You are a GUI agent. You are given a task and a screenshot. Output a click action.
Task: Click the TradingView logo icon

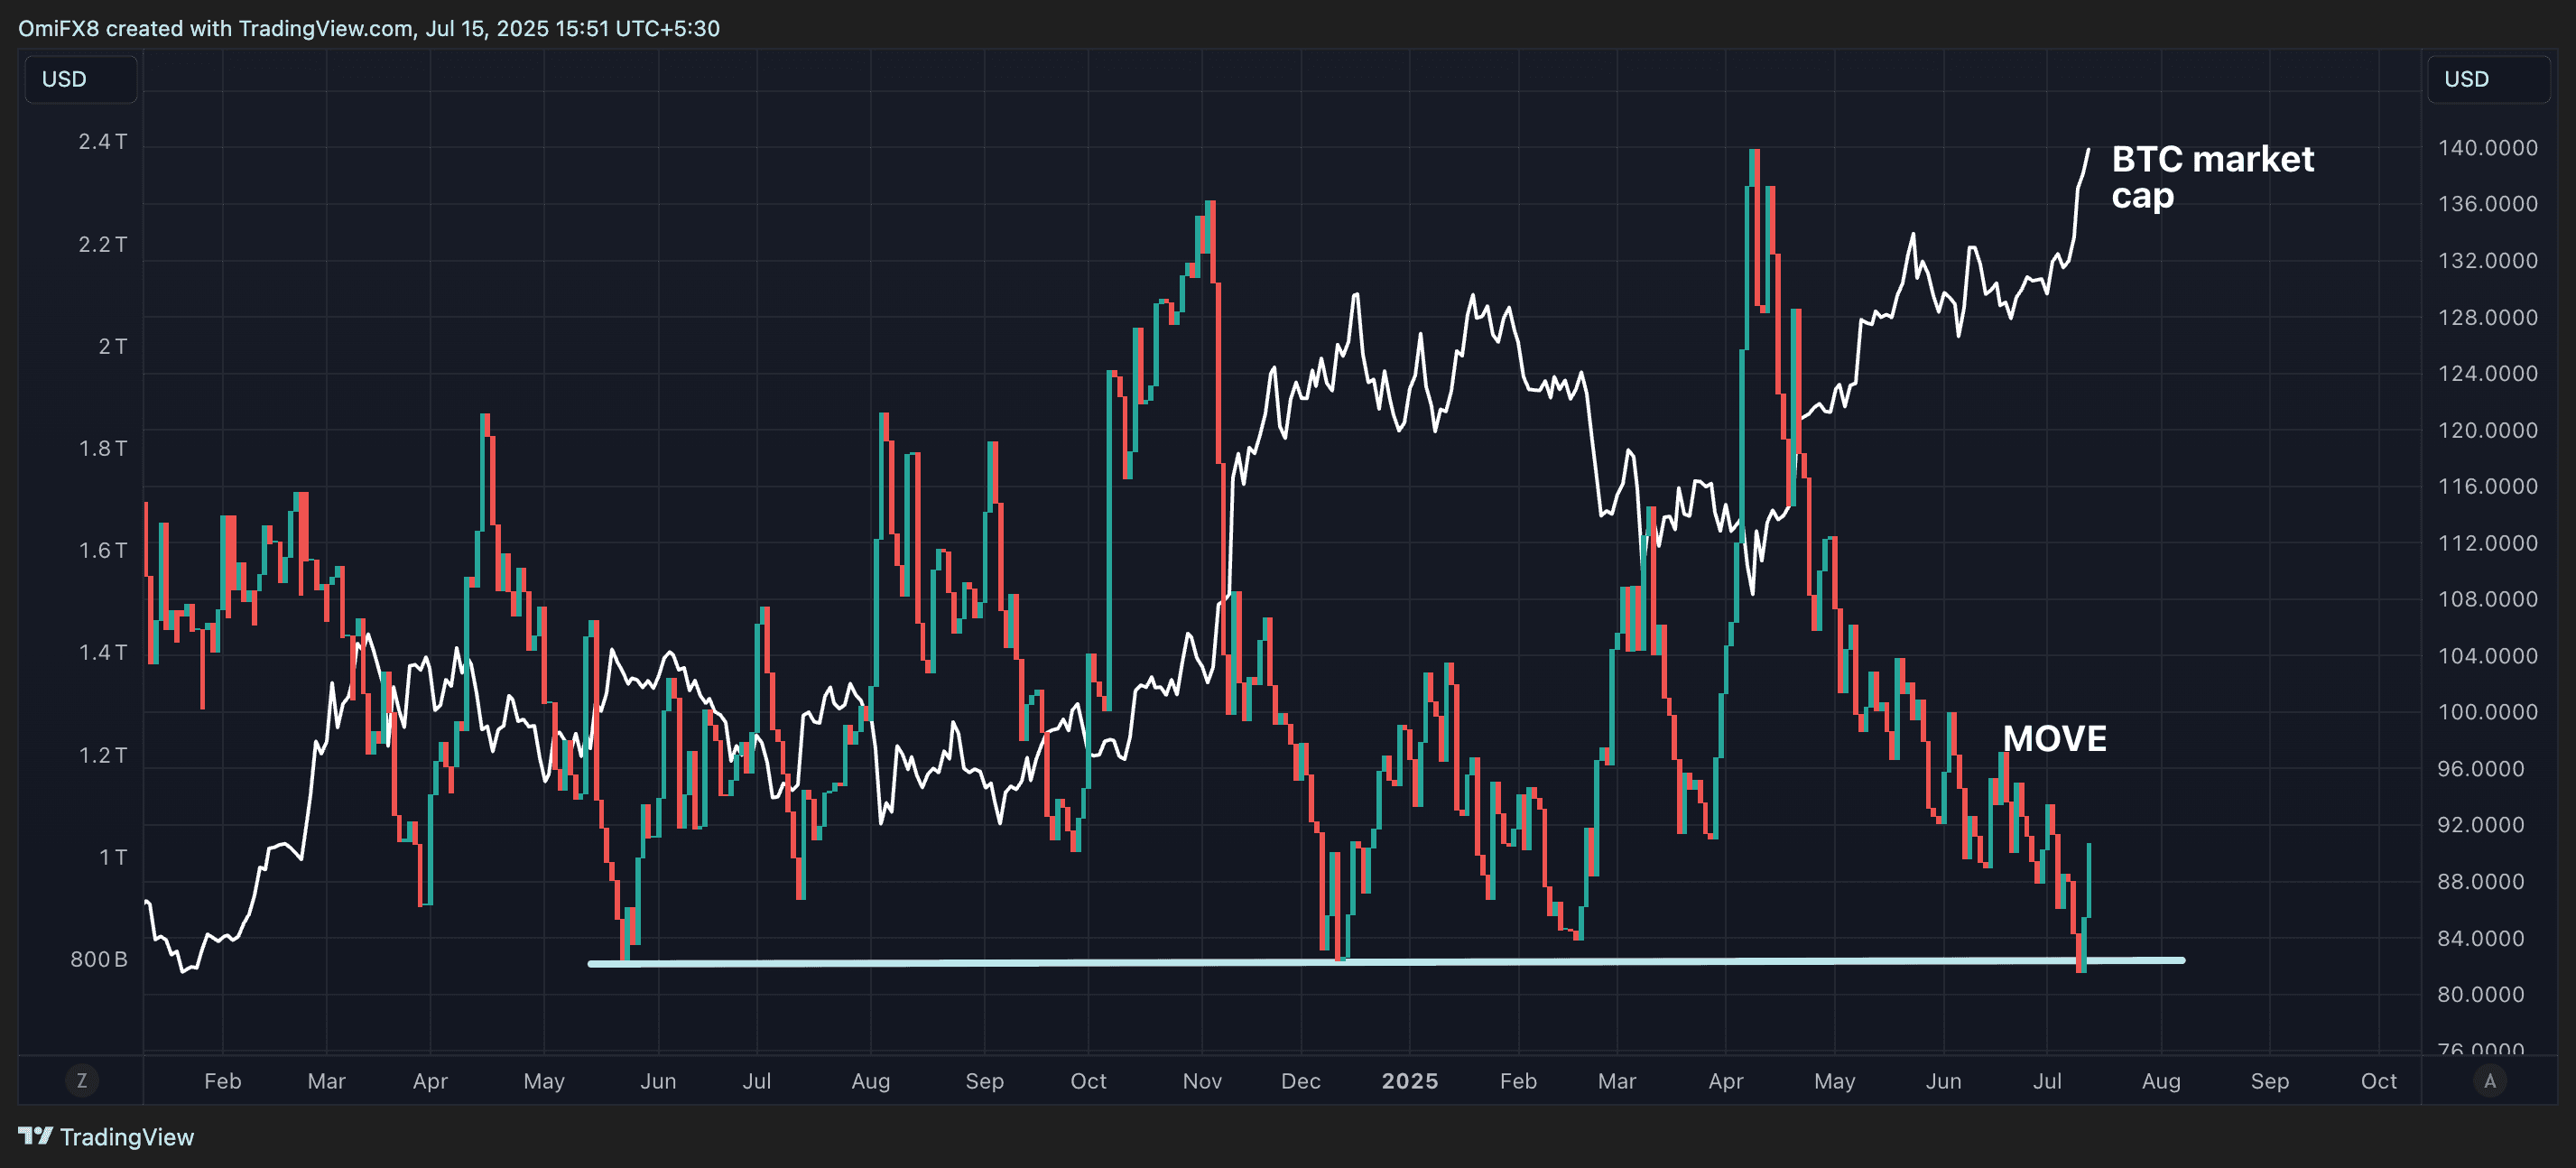35,1136
